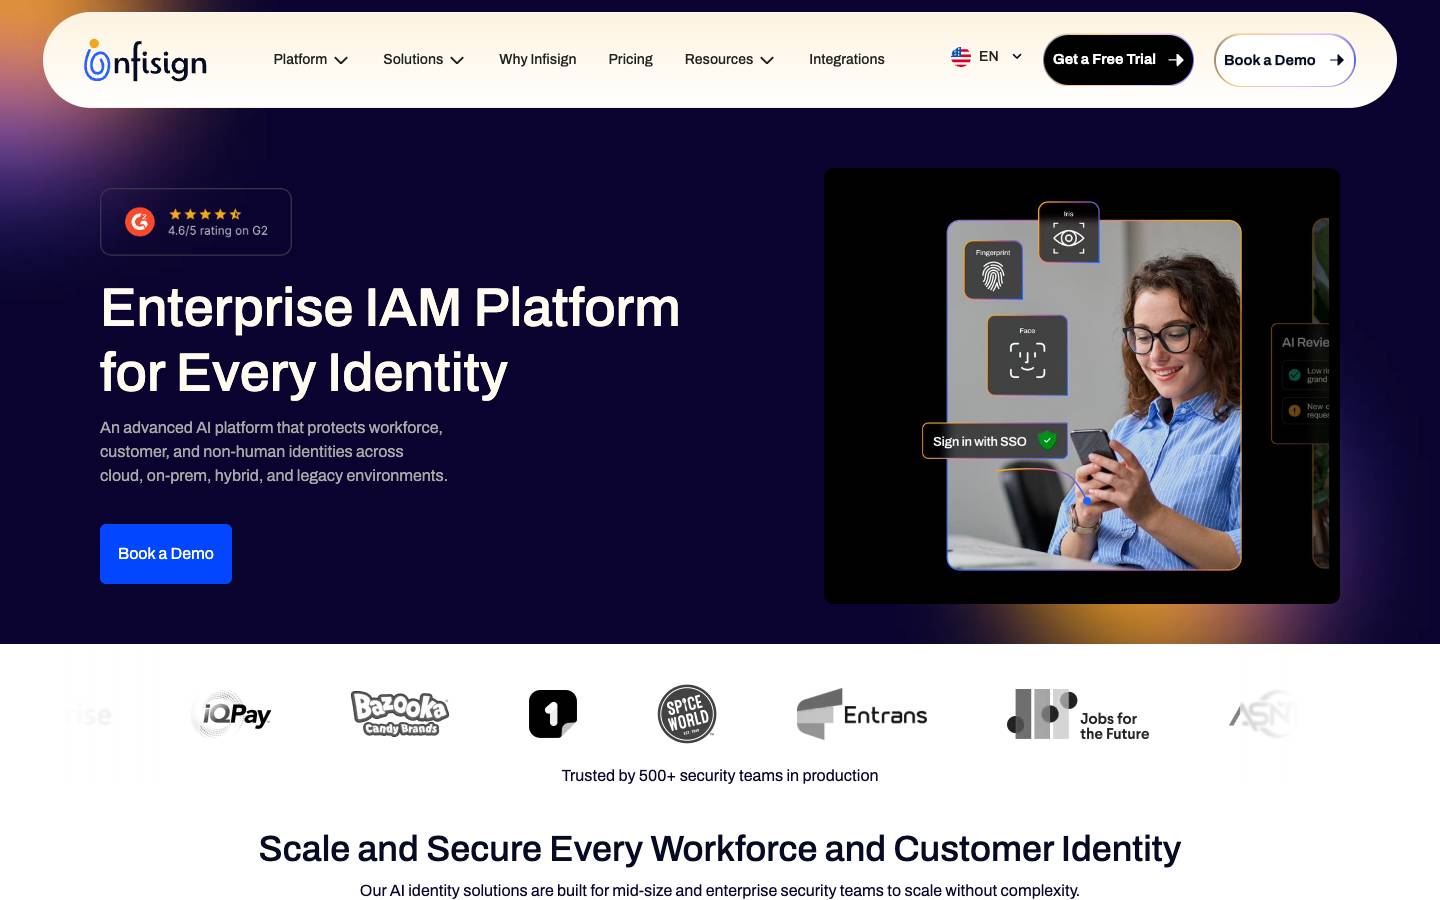Click the Sign in with SSO badge
Viewport: 1440px width, 900px height.
coord(994,441)
